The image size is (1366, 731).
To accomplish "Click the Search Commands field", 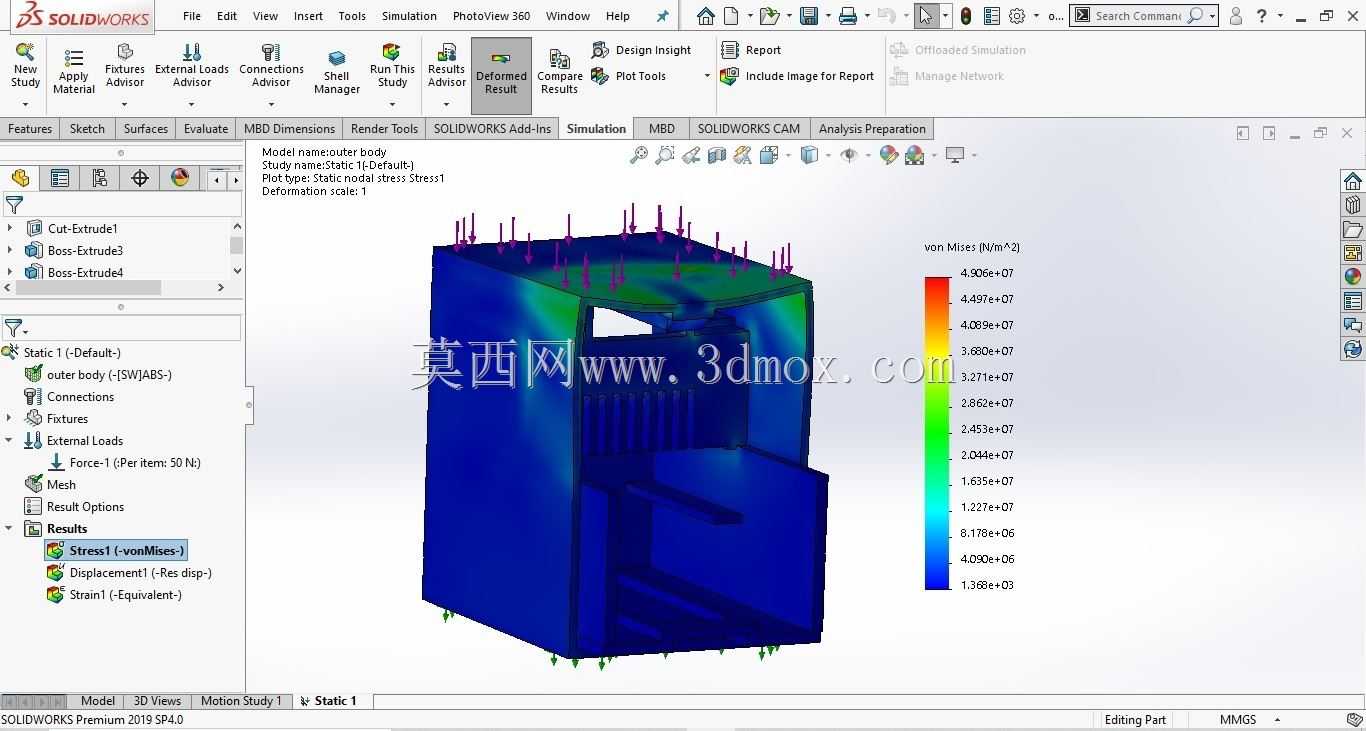I will pyautogui.click(x=1137, y=16).
